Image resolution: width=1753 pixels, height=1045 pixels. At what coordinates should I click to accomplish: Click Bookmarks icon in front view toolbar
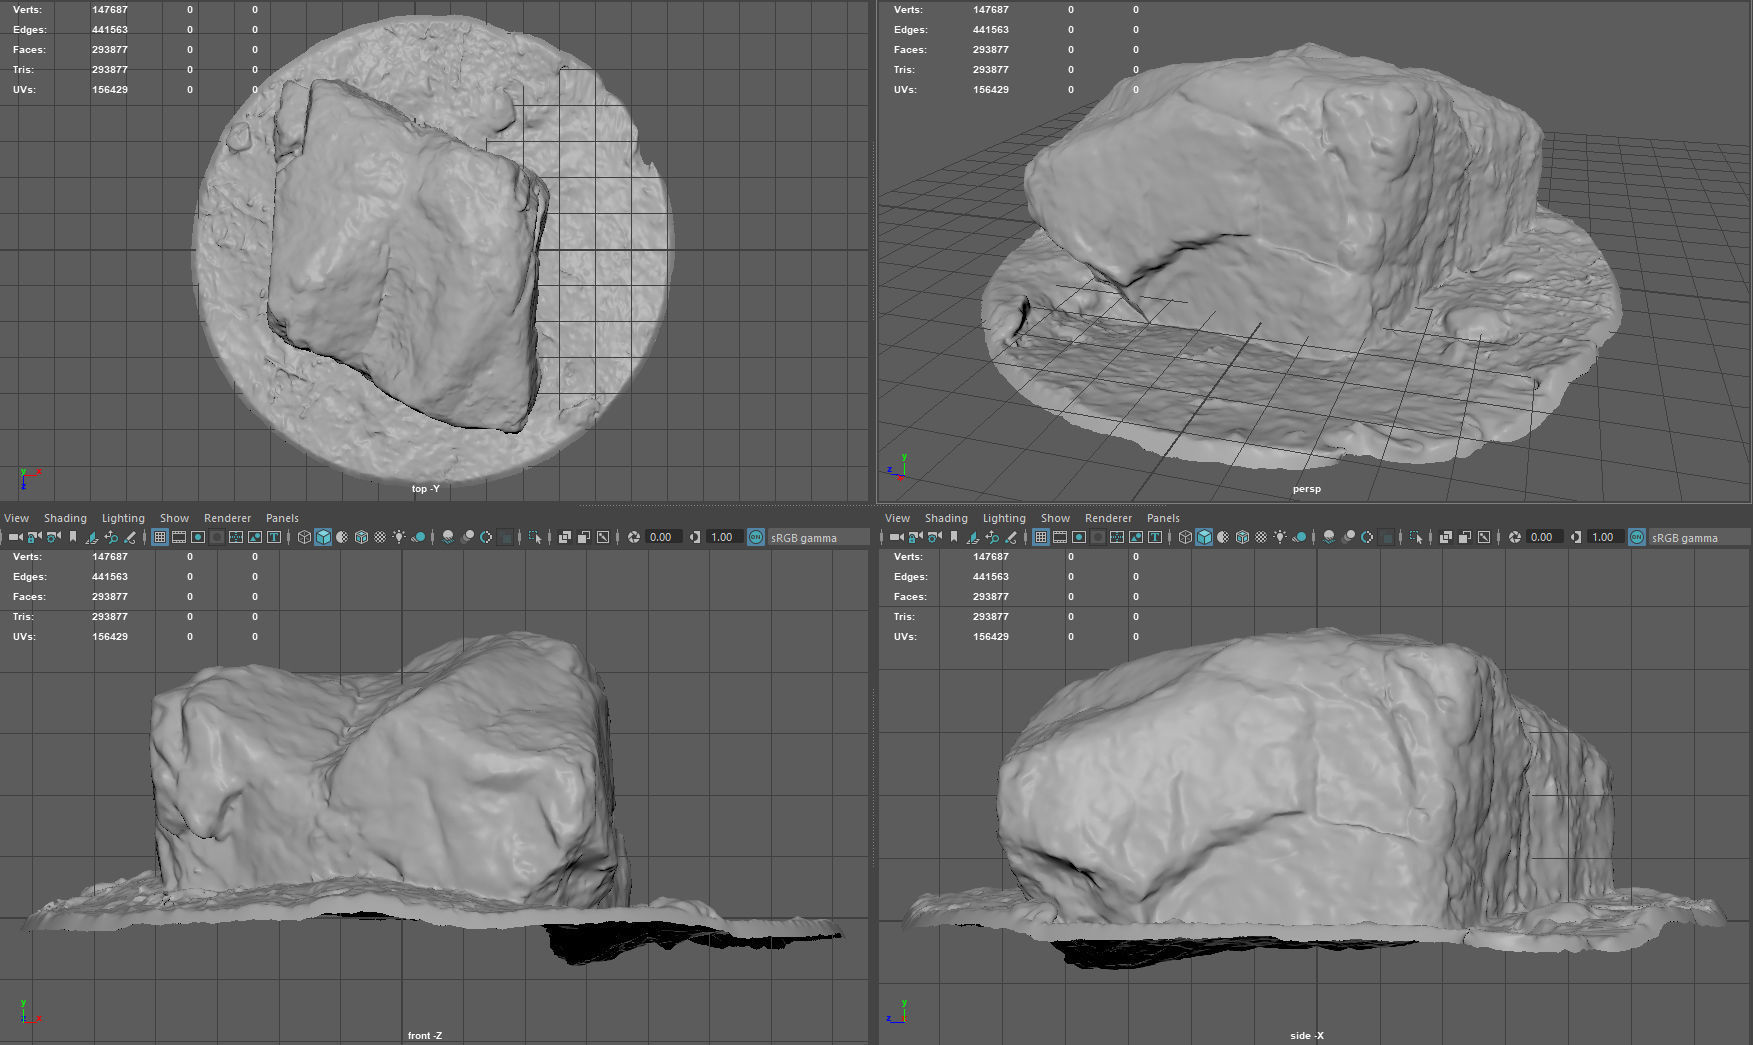[x=73, y=537]
